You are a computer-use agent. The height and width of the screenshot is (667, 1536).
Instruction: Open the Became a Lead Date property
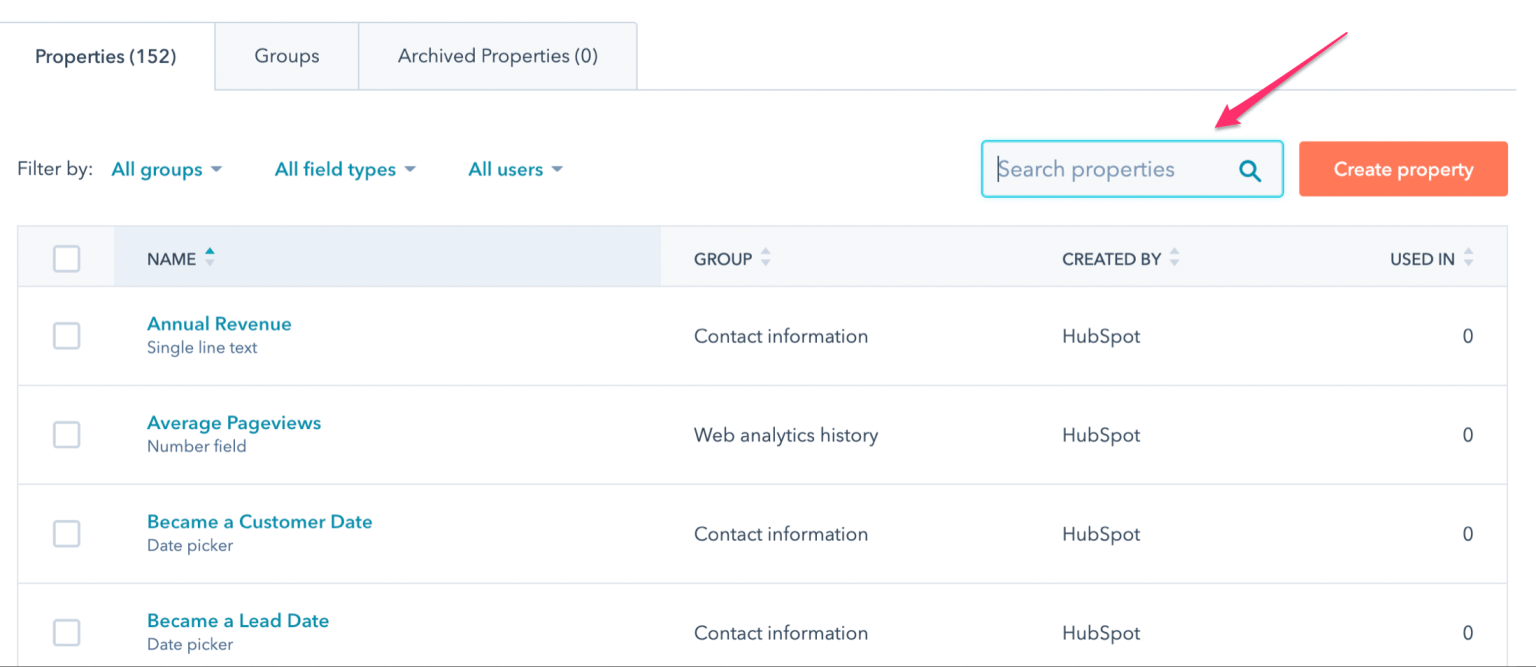[238, 620]
